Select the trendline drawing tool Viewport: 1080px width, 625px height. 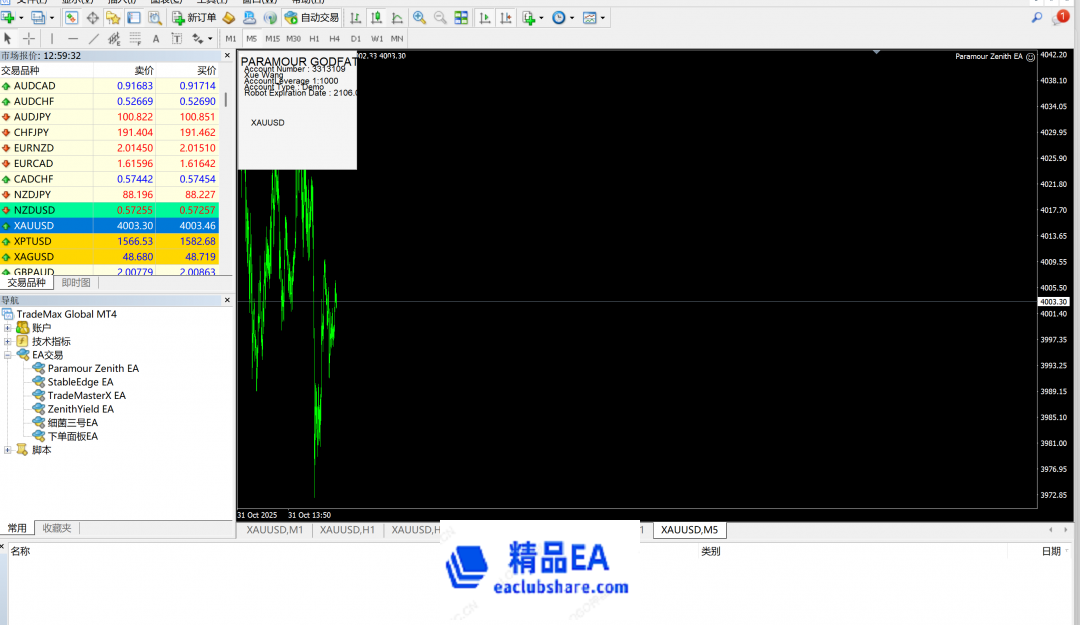[94, 38]
